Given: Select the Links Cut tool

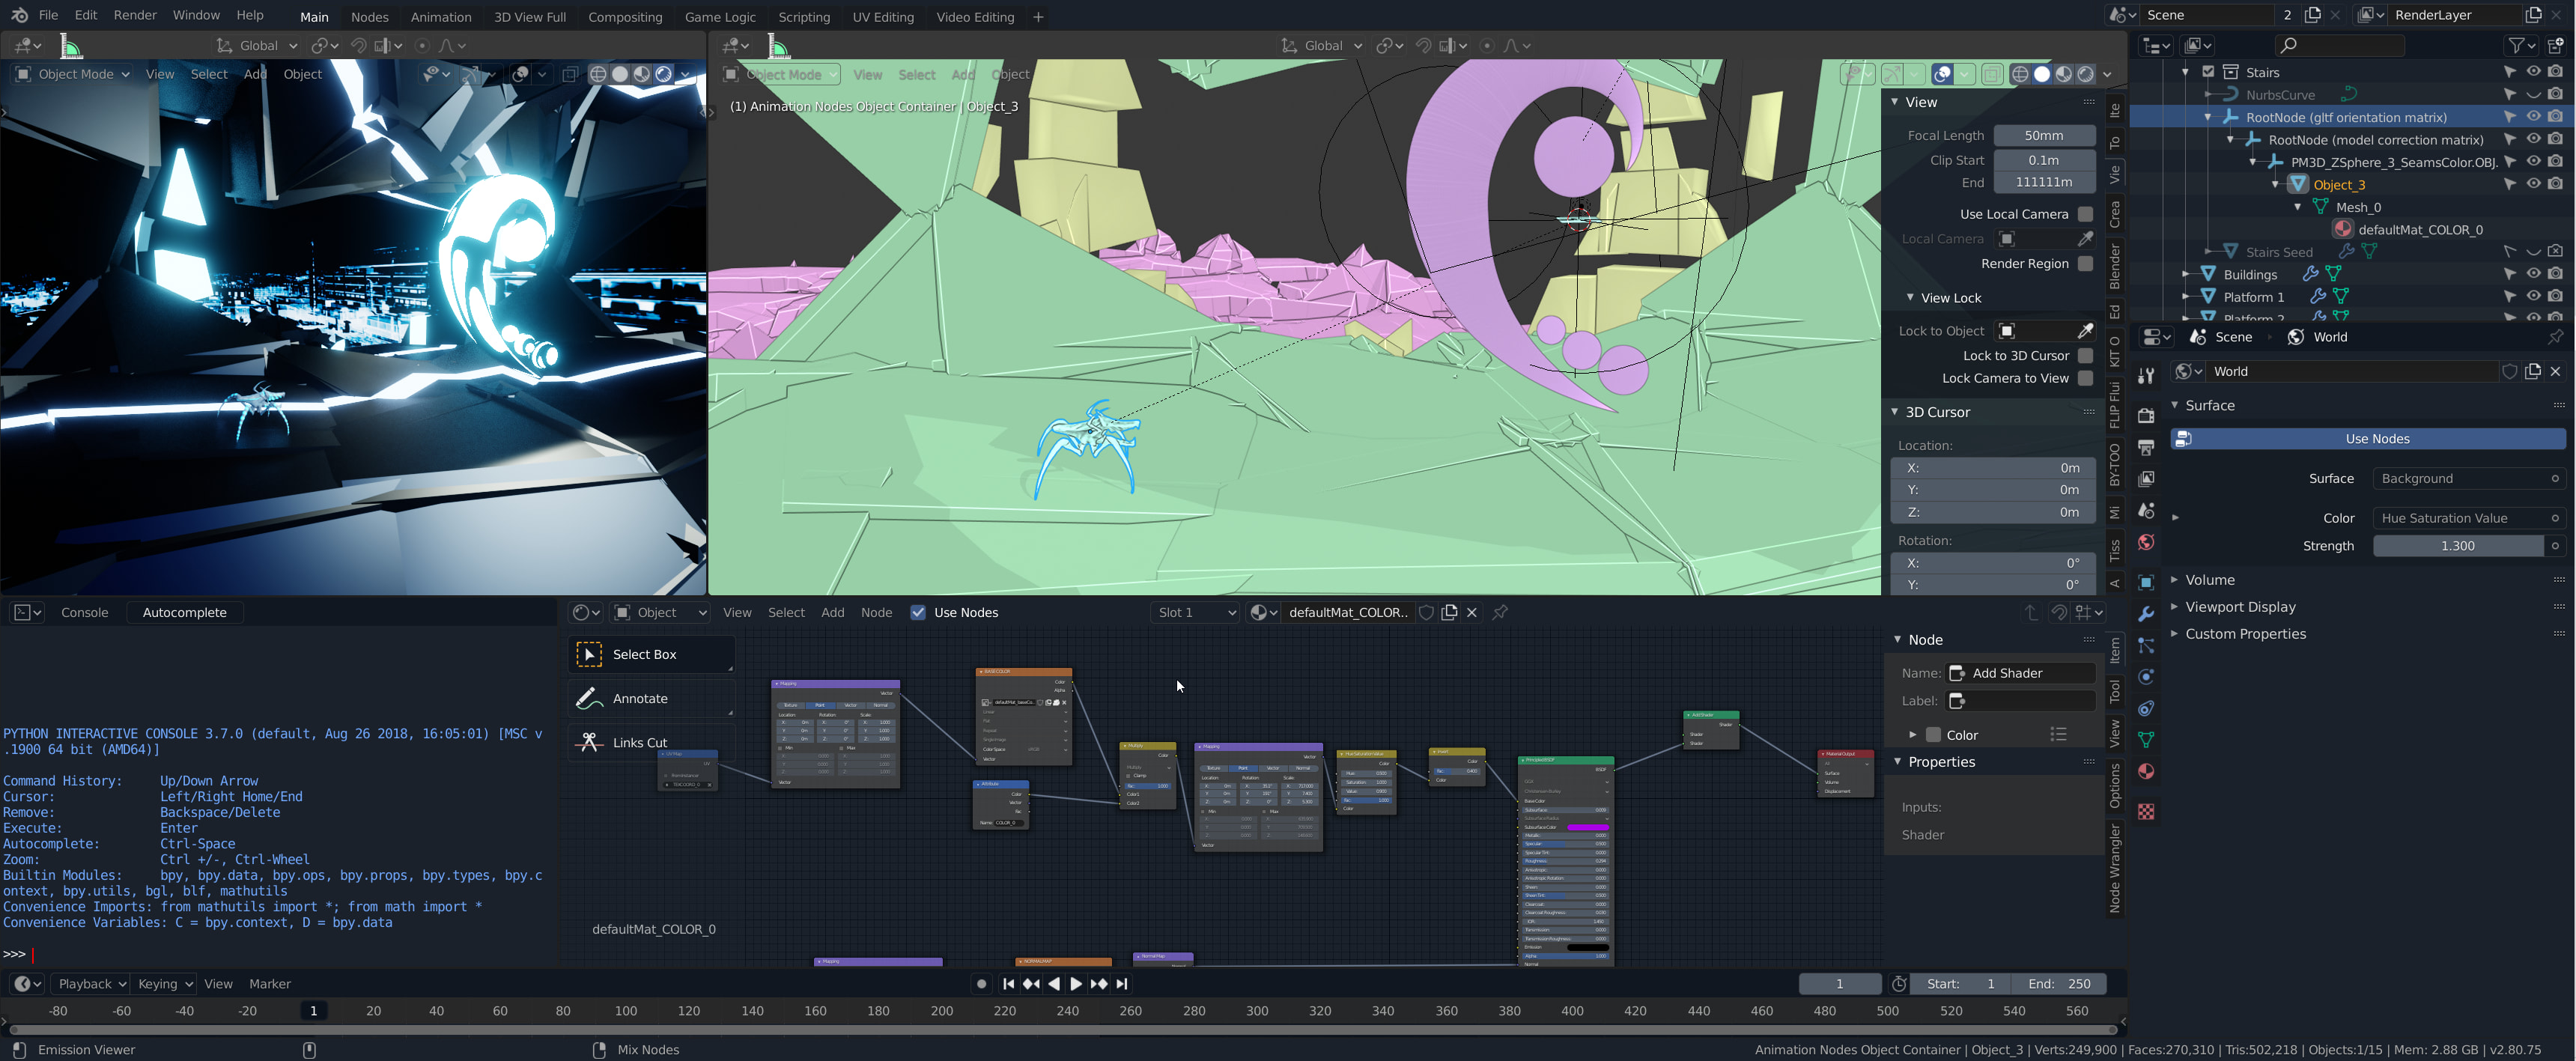Looking at the screenshot, I should [x=640, y=743].
